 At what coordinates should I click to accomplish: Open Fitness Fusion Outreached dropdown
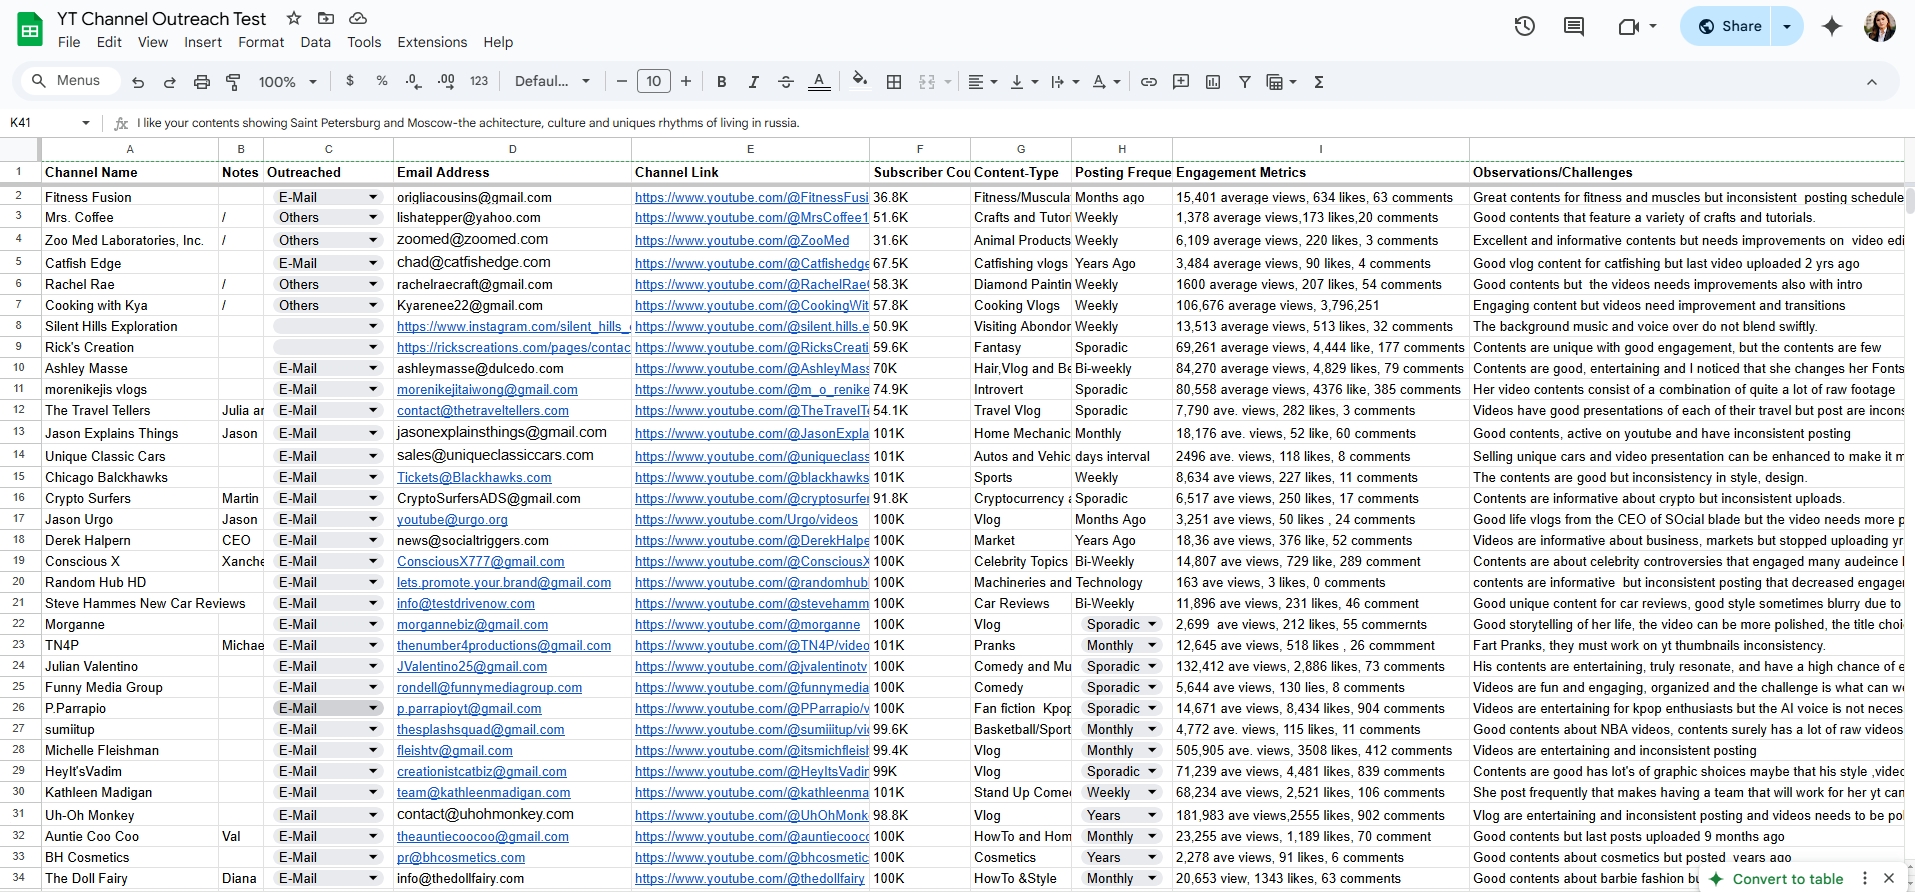click(x=374, y=197)
